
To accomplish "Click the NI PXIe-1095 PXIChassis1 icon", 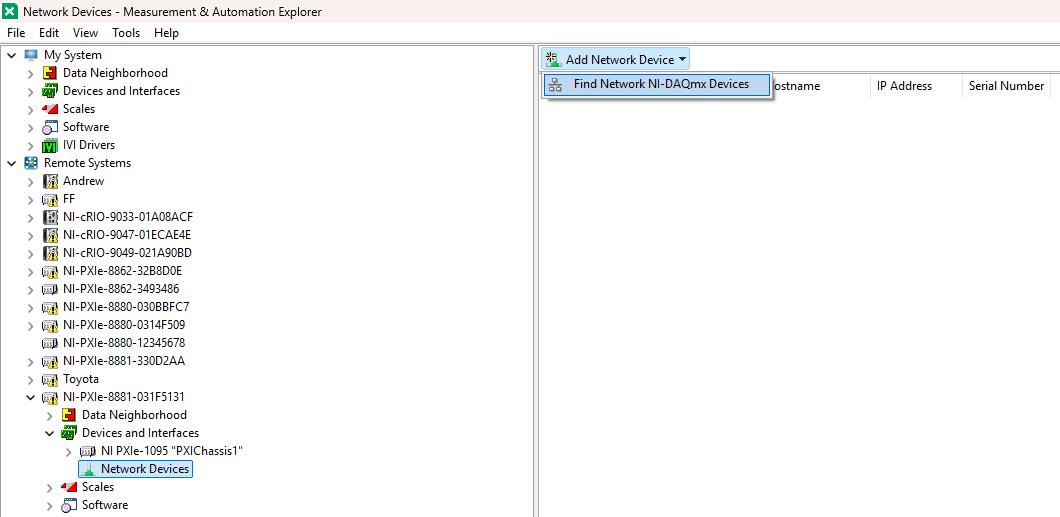I will tap(88, 451).
